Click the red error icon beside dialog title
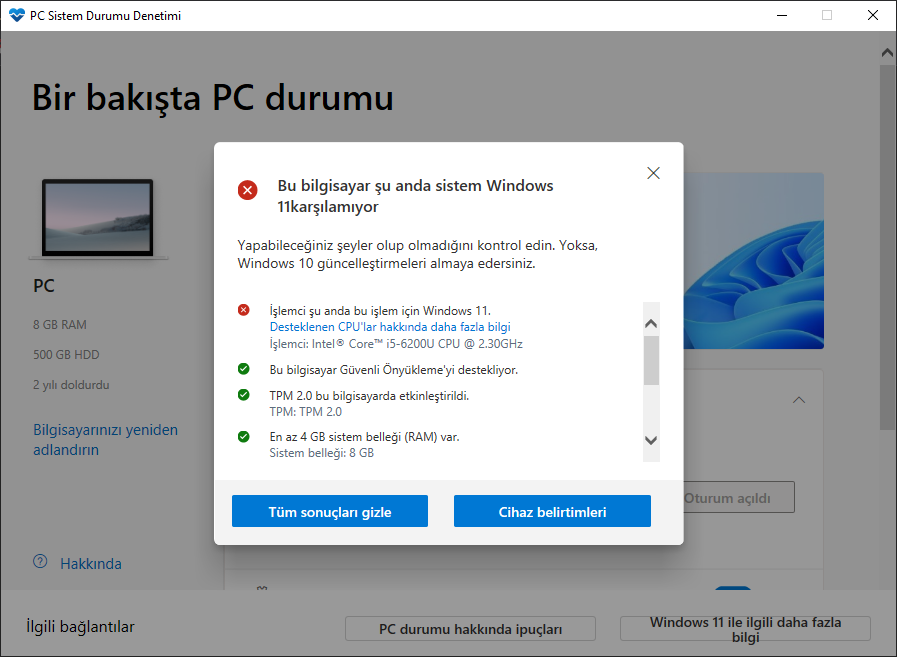The image size is (897, 657). 248,190
